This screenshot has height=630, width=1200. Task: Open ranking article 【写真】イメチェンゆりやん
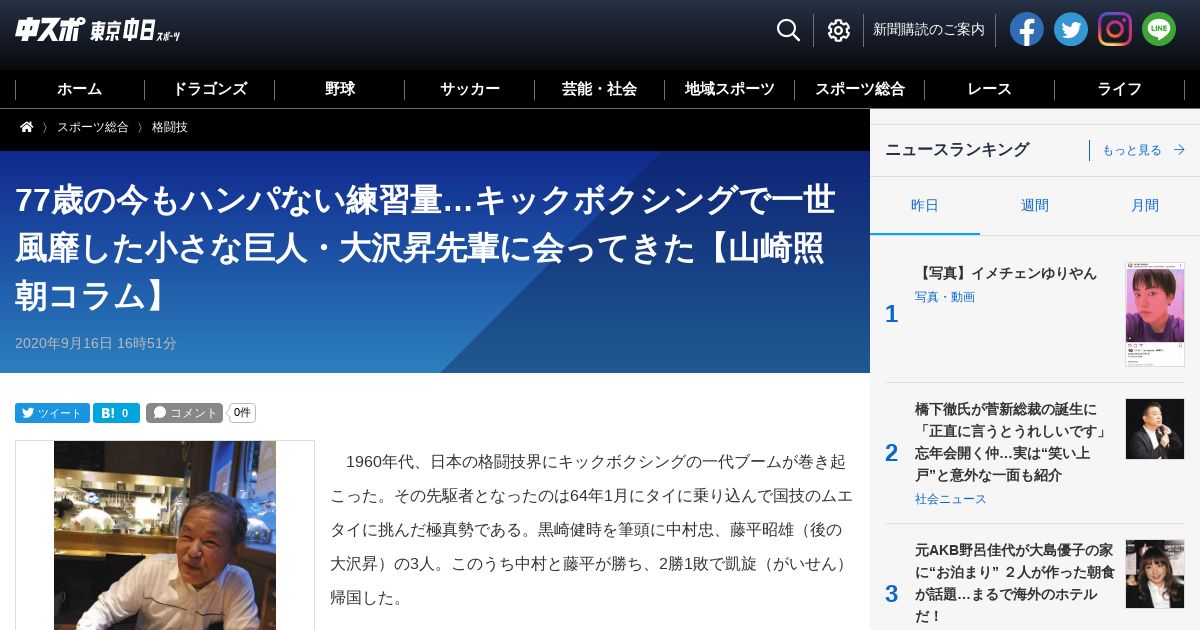coord(1006,273)
